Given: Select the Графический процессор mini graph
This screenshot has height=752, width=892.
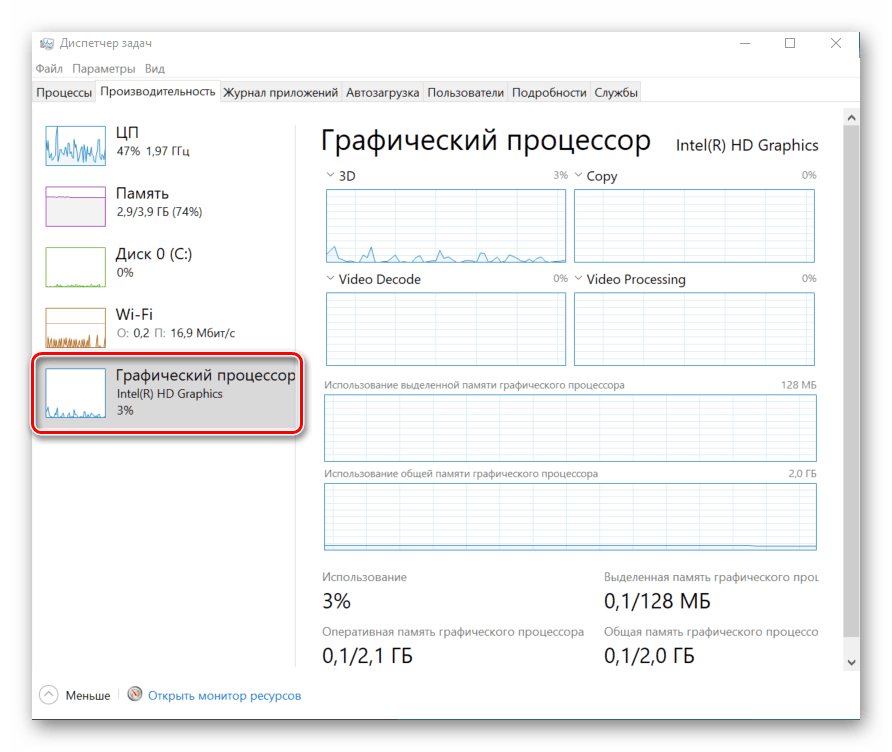Looking at the screenshot, I should pyautogui.click(x=76, y=393).
